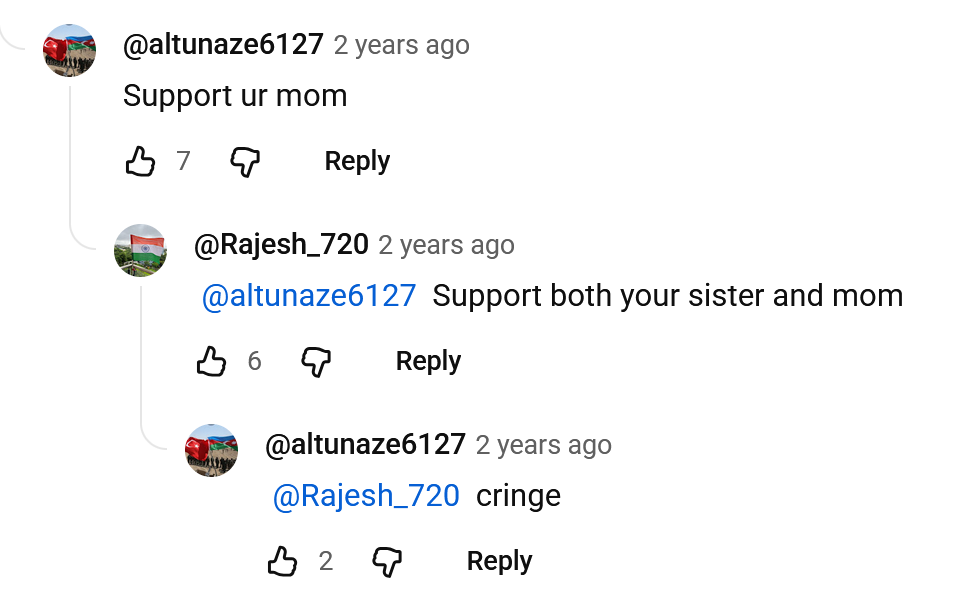The height and width of the screenshot is (610, 958).
Task: Dislike the "cringe" reply
Action: coord(387,561)
